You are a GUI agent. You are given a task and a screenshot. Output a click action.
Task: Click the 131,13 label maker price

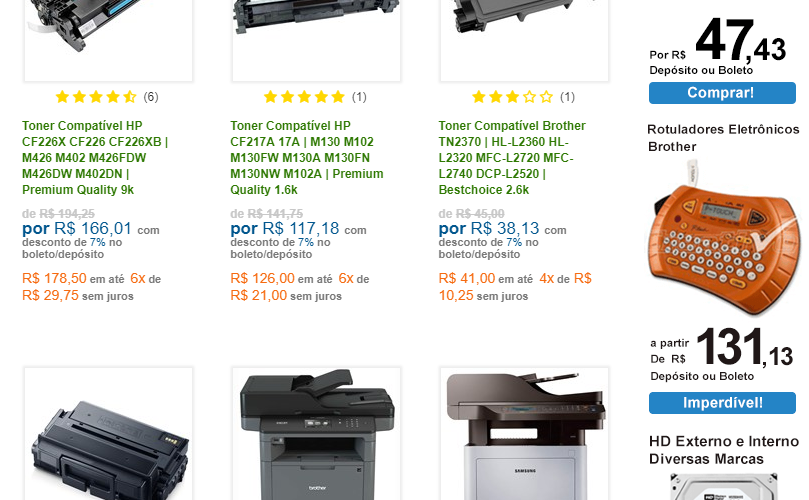(744, 347)
